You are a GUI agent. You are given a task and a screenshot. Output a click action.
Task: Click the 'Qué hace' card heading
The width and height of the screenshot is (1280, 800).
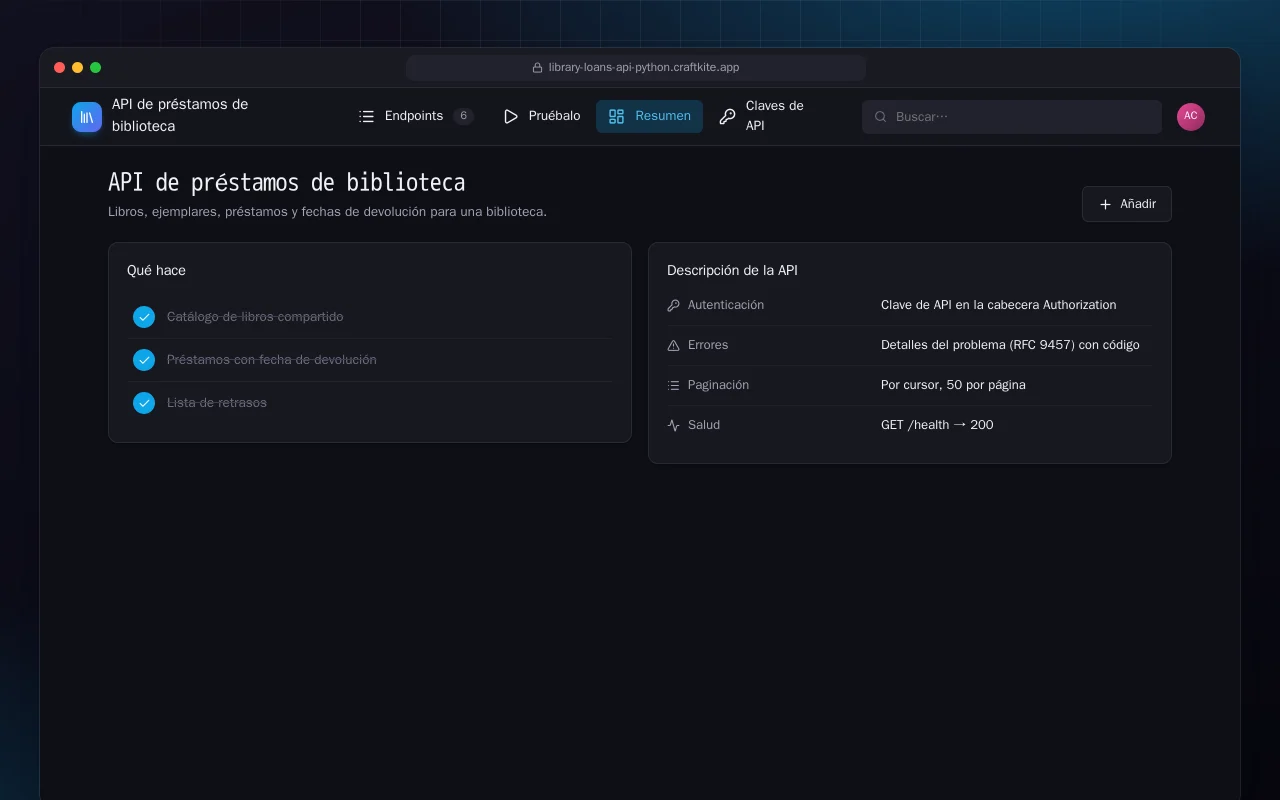(156, 271)
